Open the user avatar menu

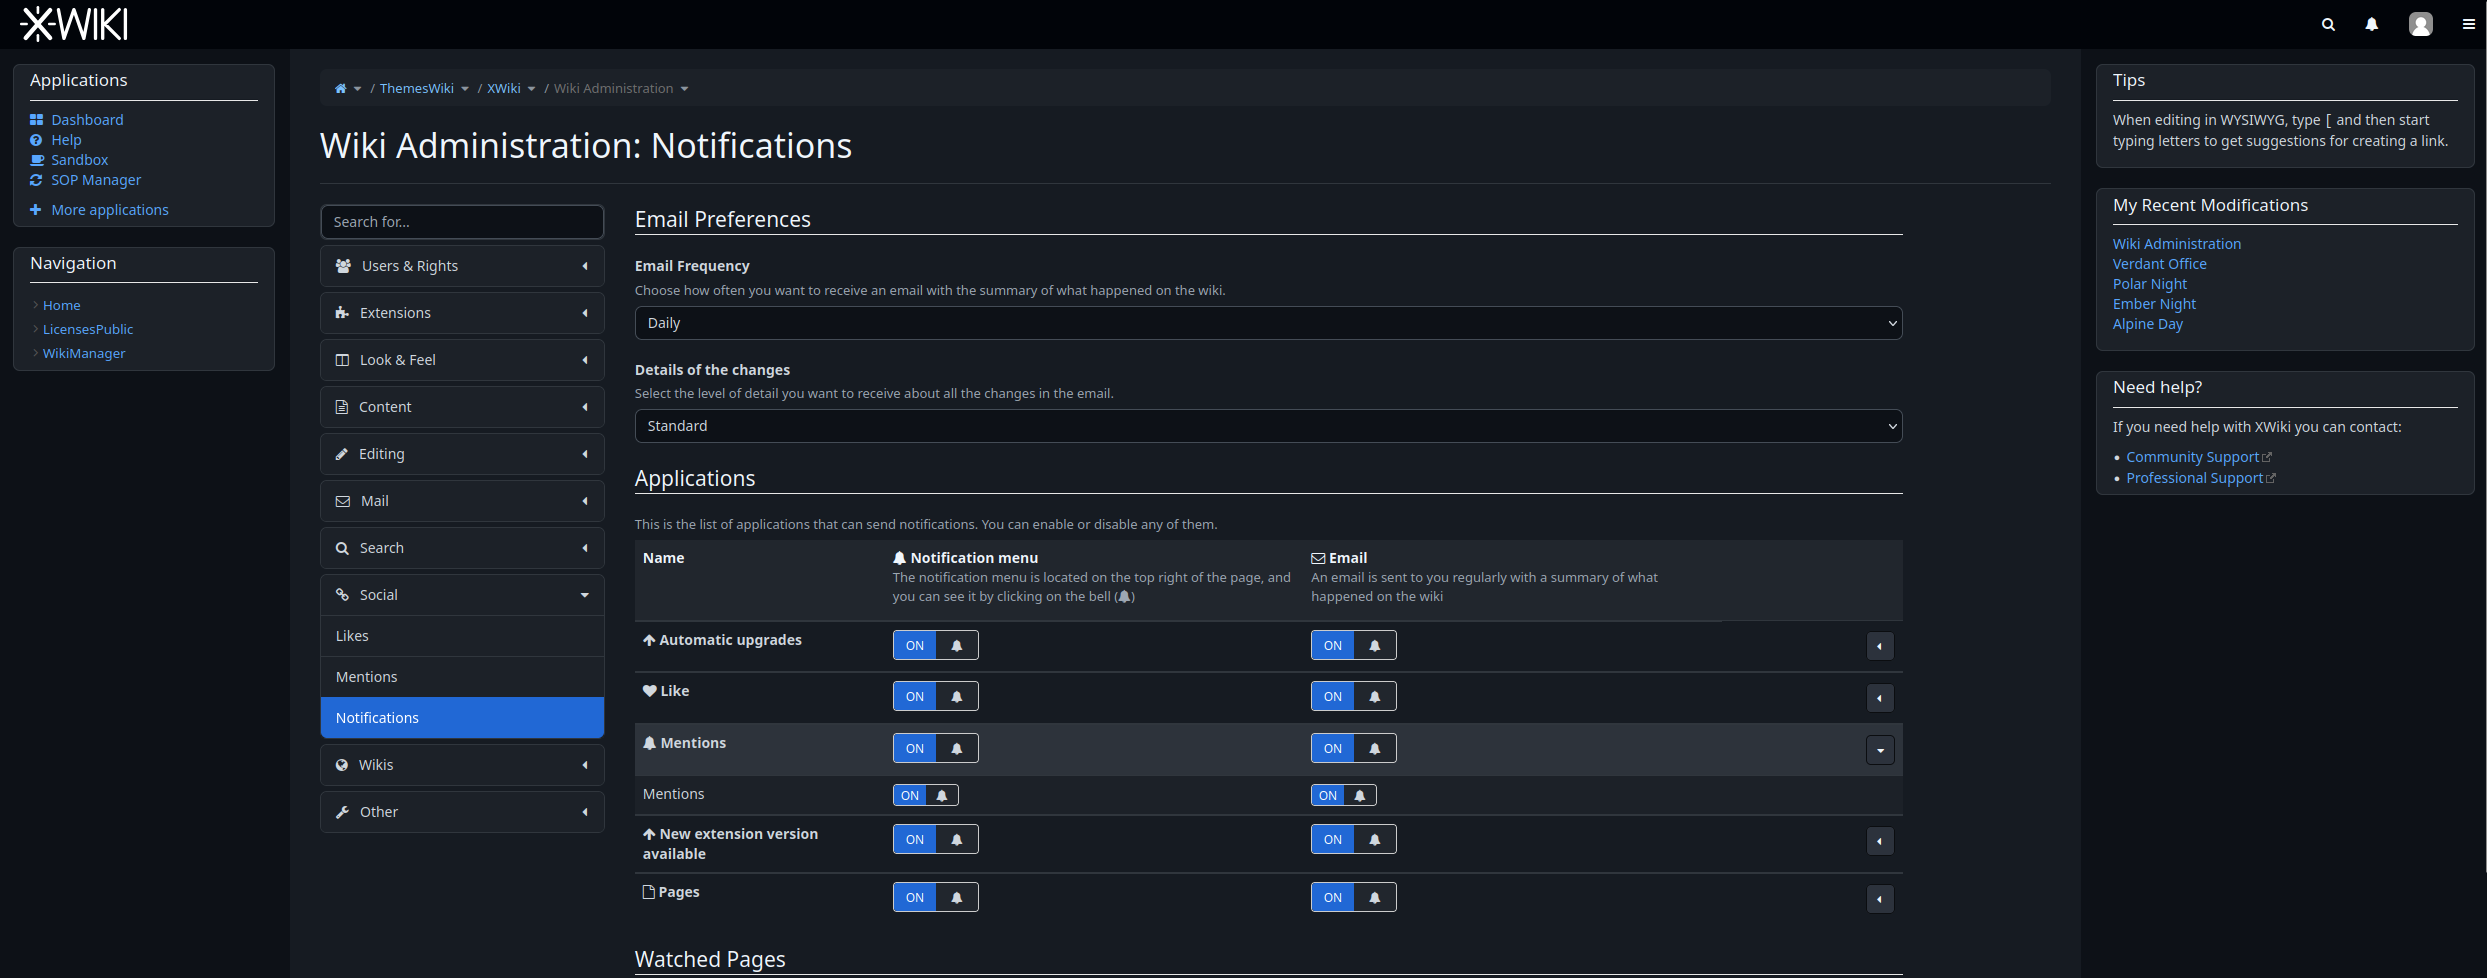click(x=2421, y=24)
